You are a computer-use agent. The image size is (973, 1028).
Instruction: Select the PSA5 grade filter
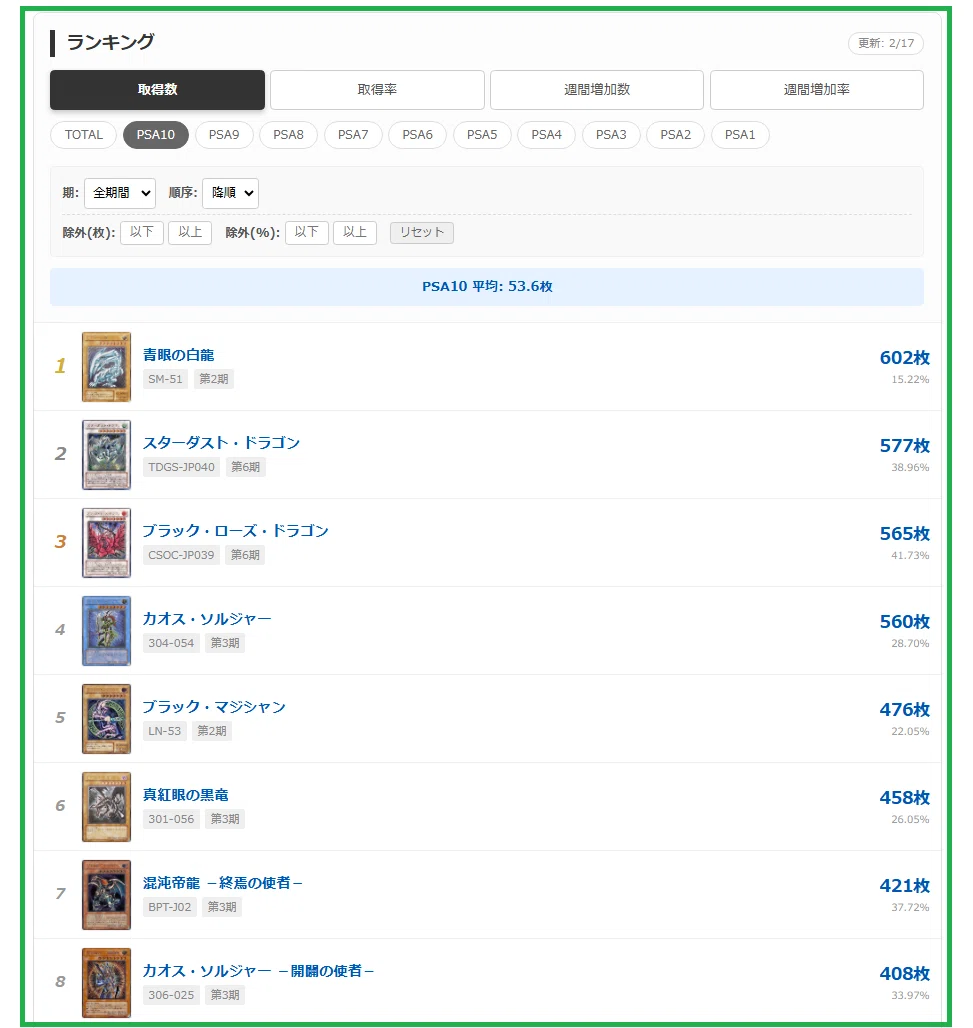482,135
